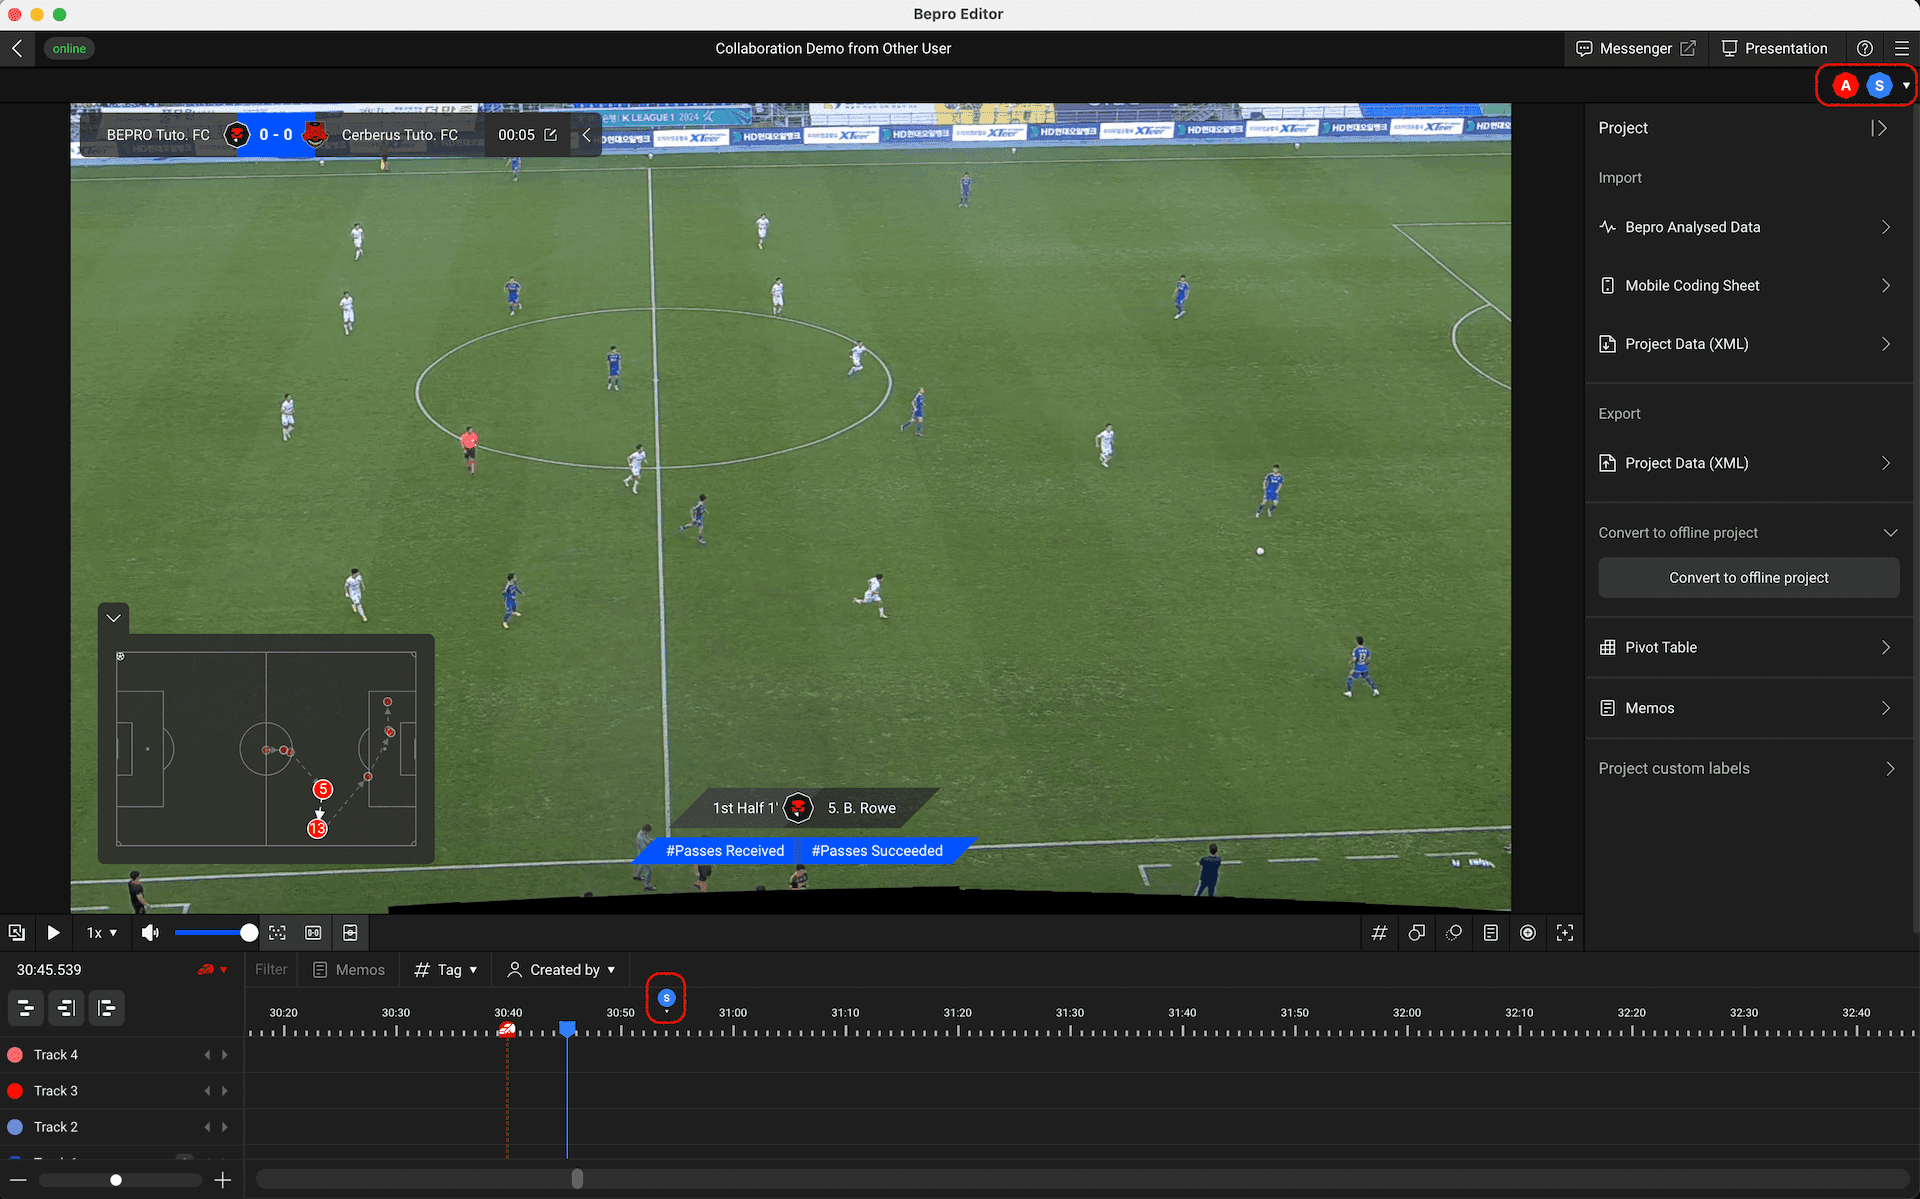The height and width of the screenshot is (1199, 1920).
Task: Collapse the Project side panel
Action: click(1879, 128)
